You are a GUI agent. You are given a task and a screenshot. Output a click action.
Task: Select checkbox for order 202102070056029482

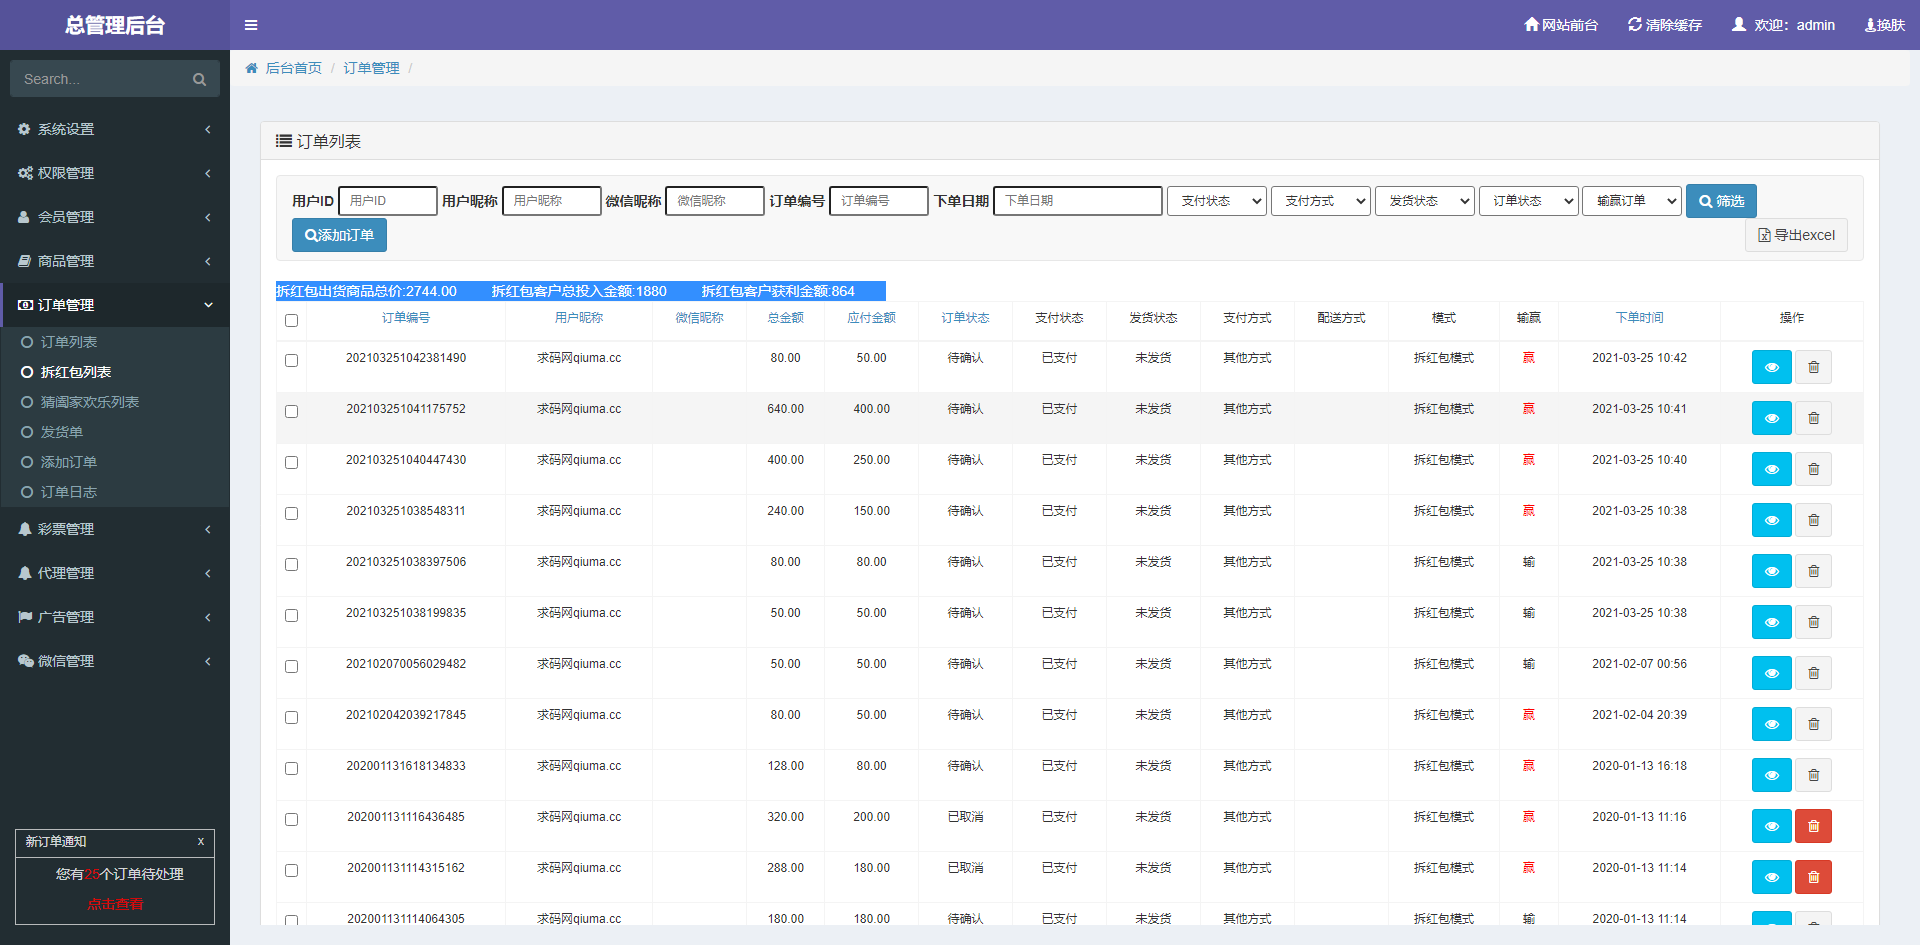(291, 666)
